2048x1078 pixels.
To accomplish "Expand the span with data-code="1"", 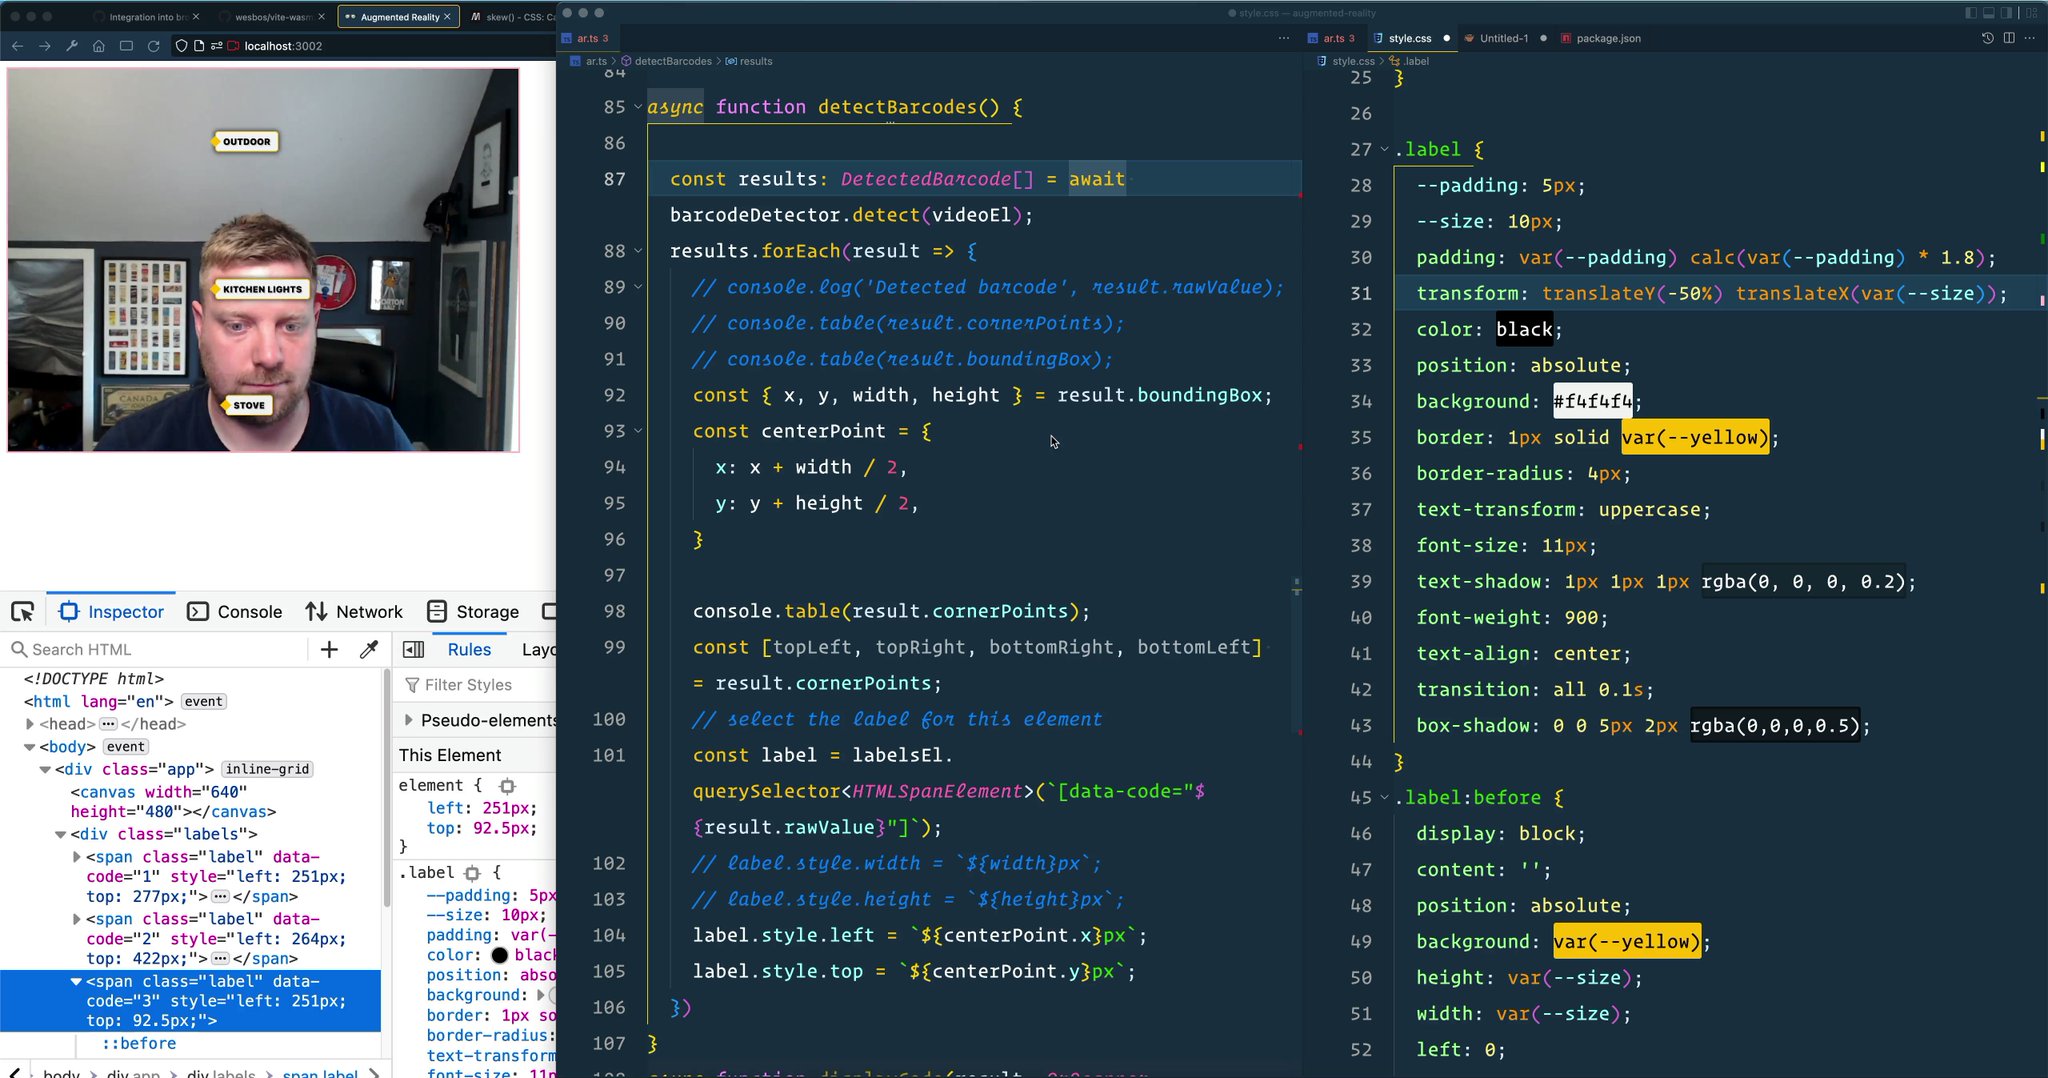I will (77, 857).
